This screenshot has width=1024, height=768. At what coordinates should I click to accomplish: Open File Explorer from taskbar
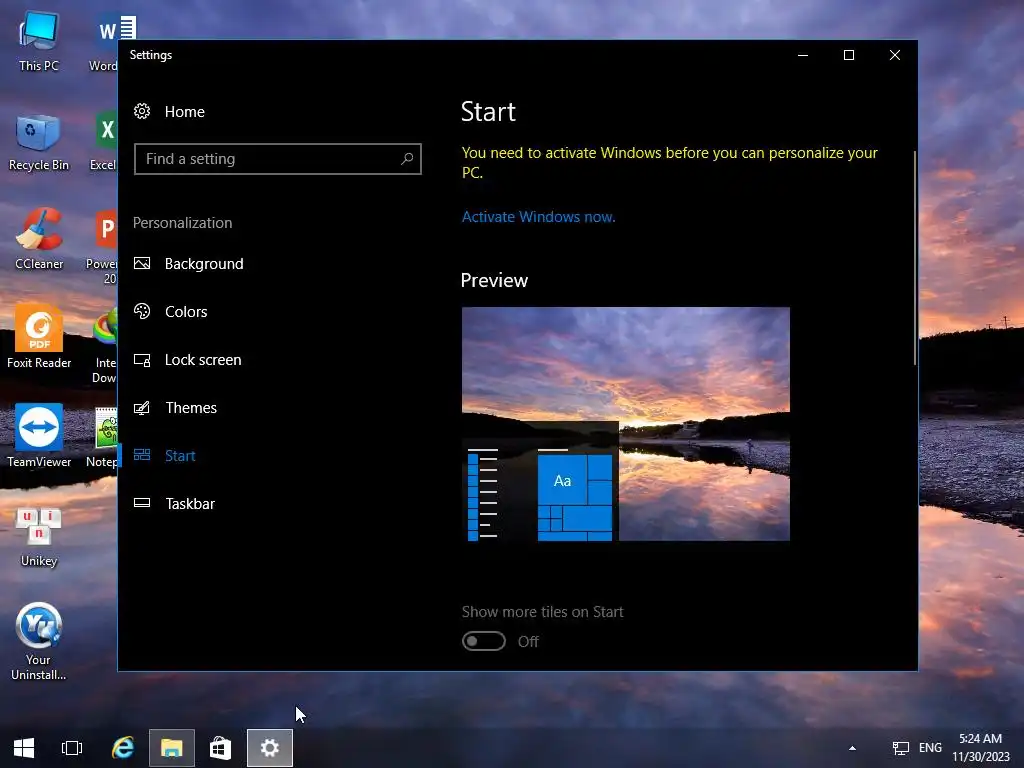(x=172, y=748)
